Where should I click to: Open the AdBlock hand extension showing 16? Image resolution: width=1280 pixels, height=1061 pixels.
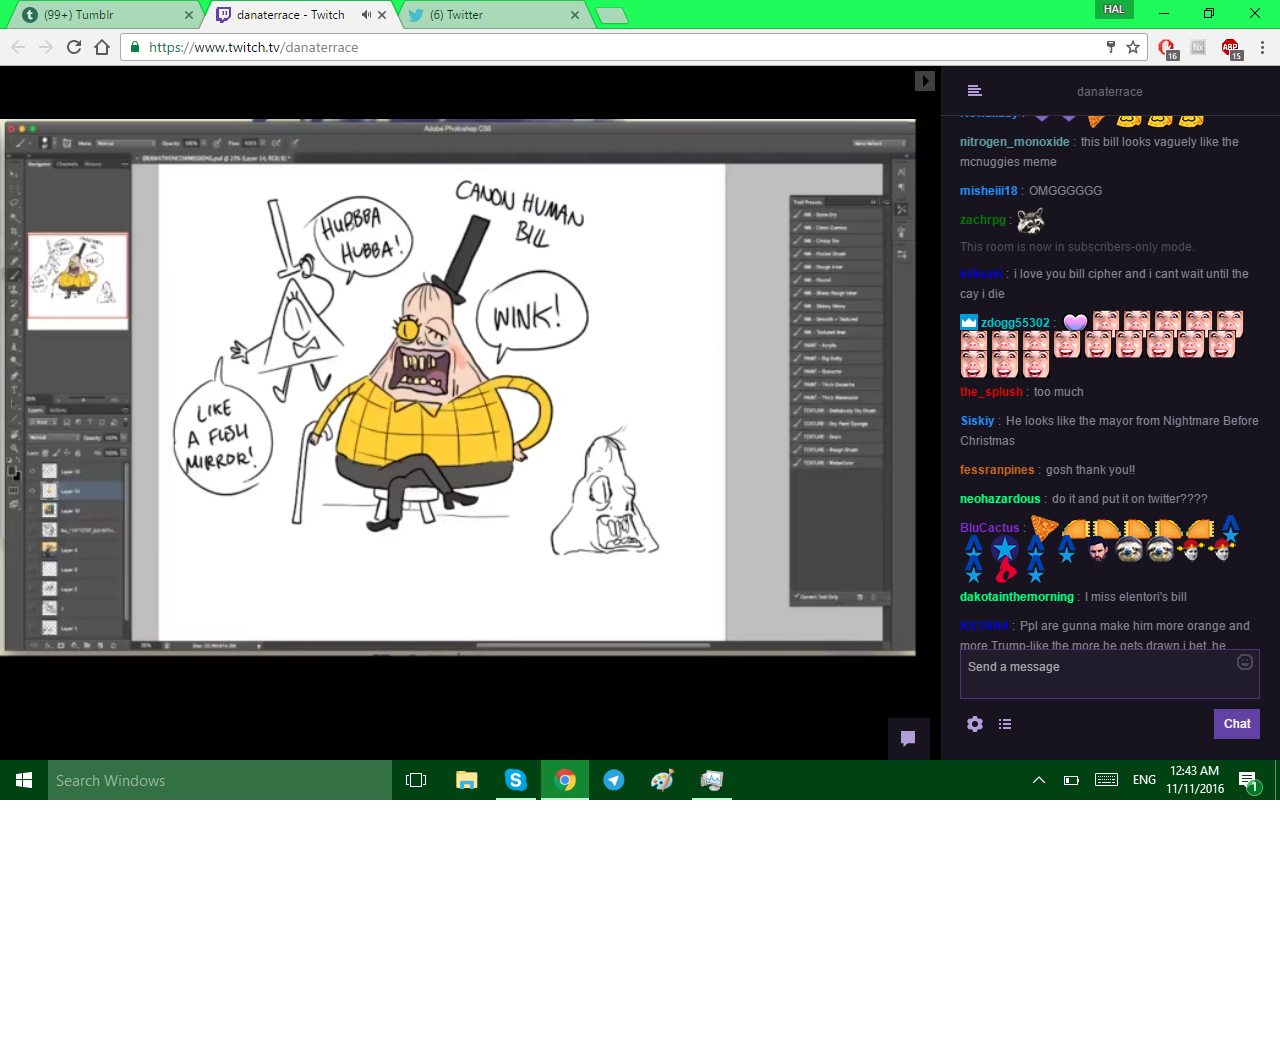click(x=1167, y=48)
